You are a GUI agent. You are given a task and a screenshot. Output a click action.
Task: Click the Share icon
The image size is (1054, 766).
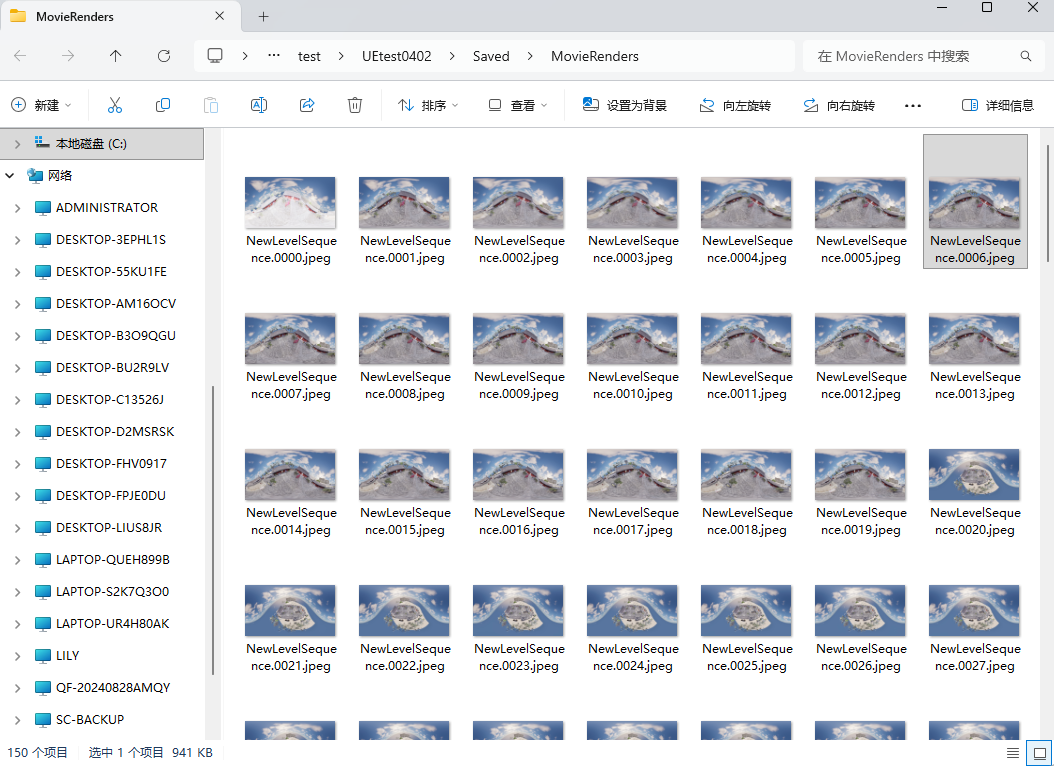tap(307, 105)
